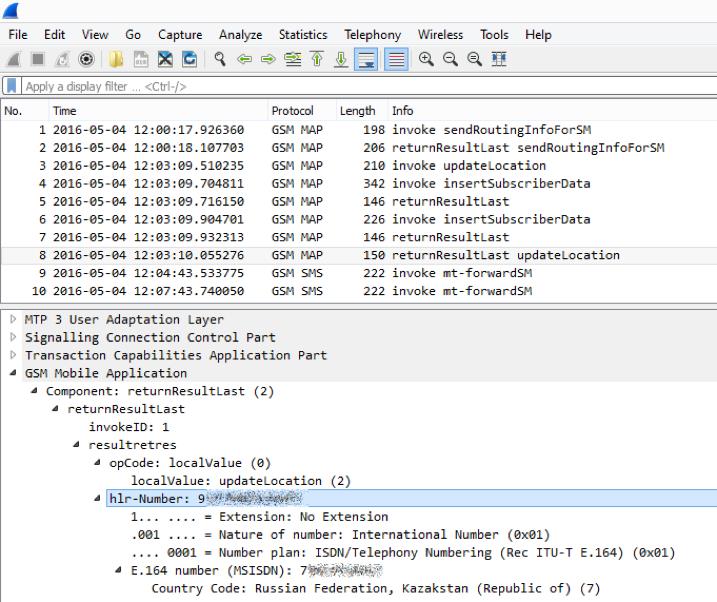Click the display filter bookmark icon

point(12,87)
